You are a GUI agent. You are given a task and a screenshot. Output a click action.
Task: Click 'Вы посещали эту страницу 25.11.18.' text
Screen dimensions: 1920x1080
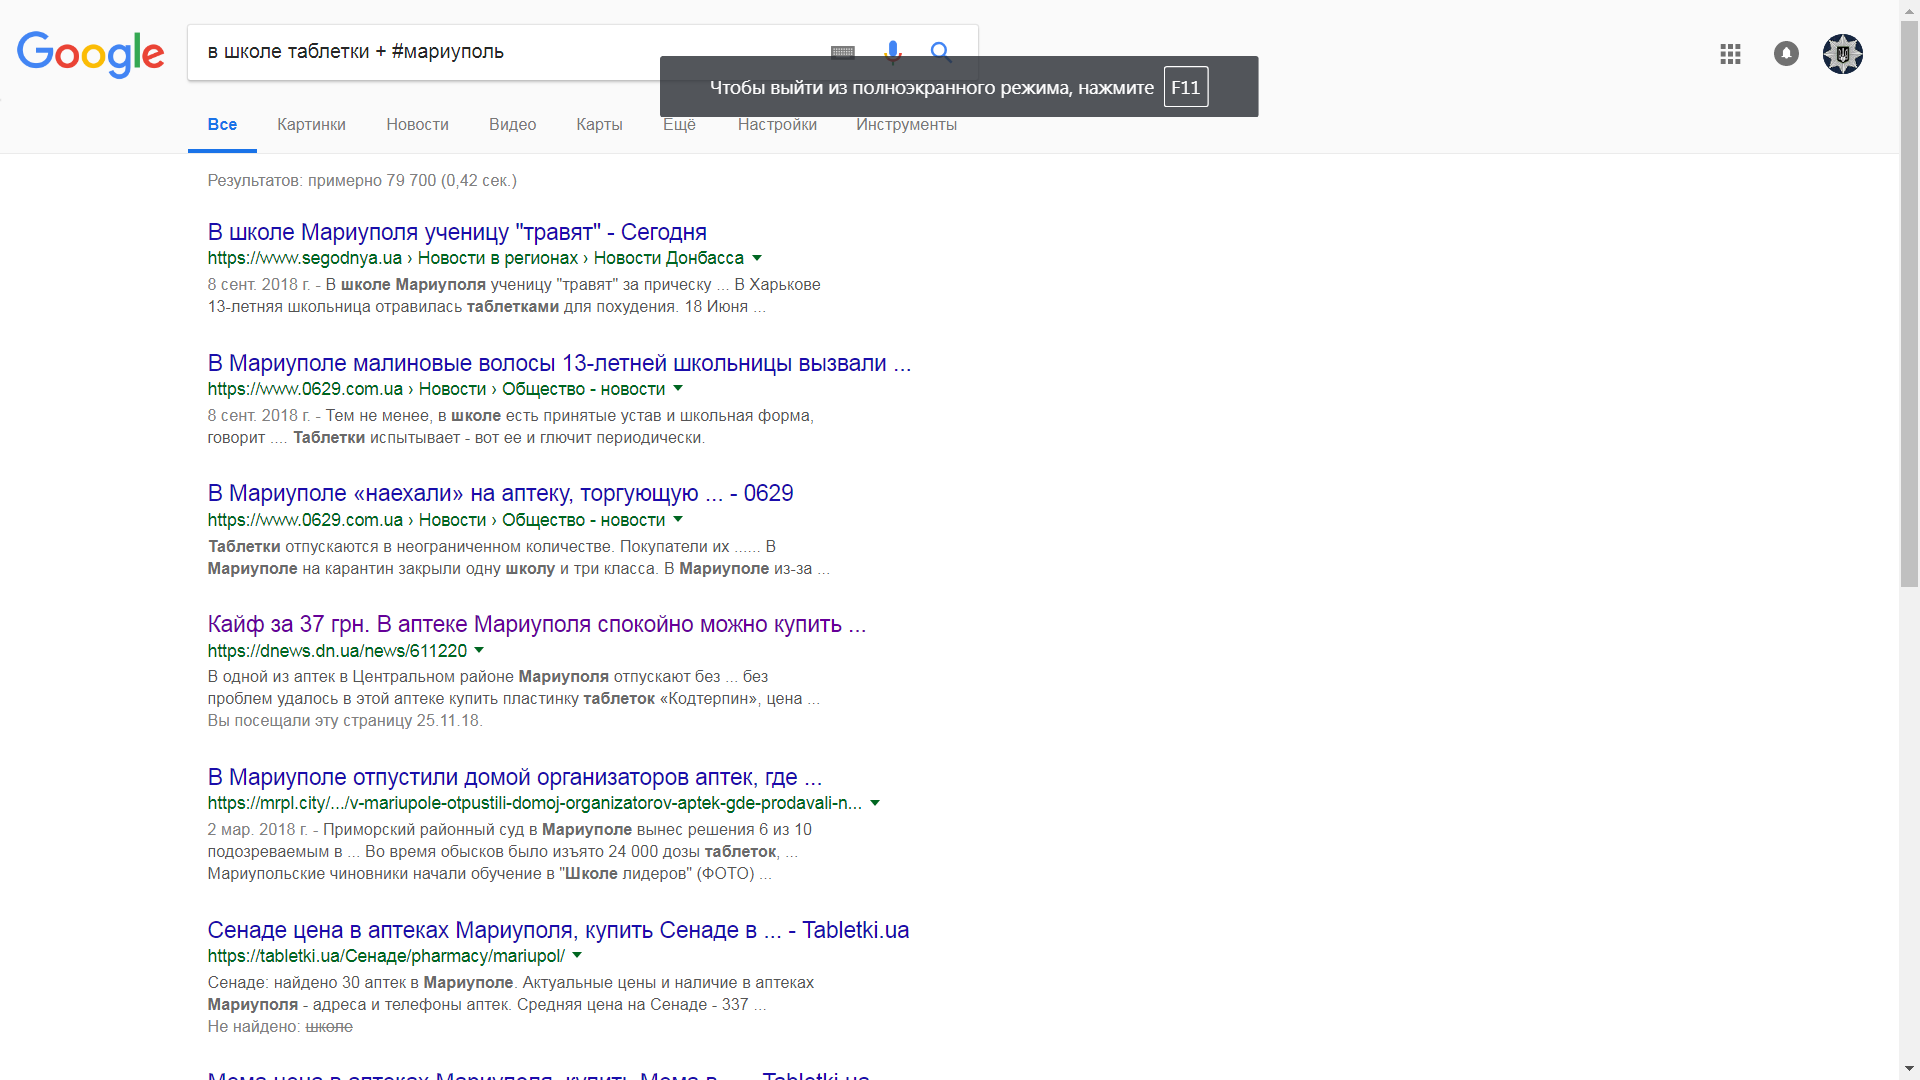tap(345, 721)
